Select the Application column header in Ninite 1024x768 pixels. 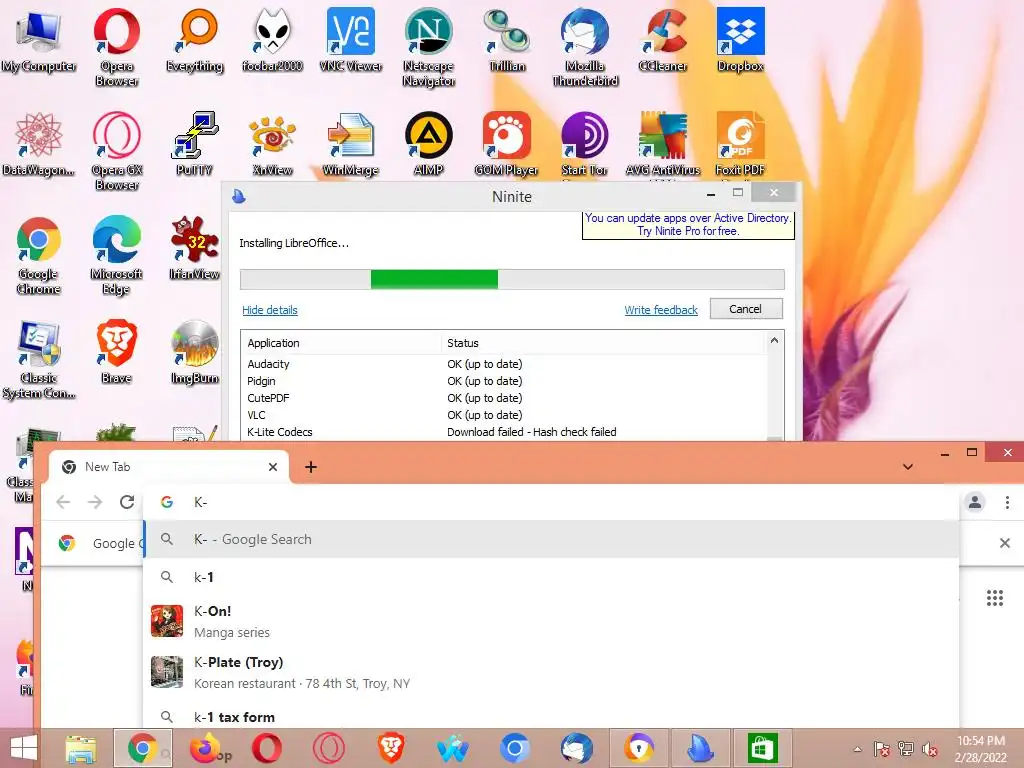pyautogui.click(x=343, y=343)
